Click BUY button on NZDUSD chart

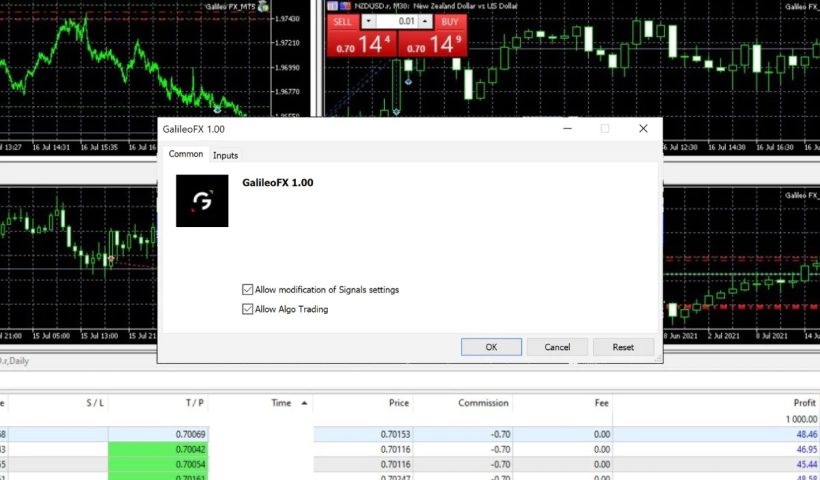pyautogui.click(x=450, y=22)
